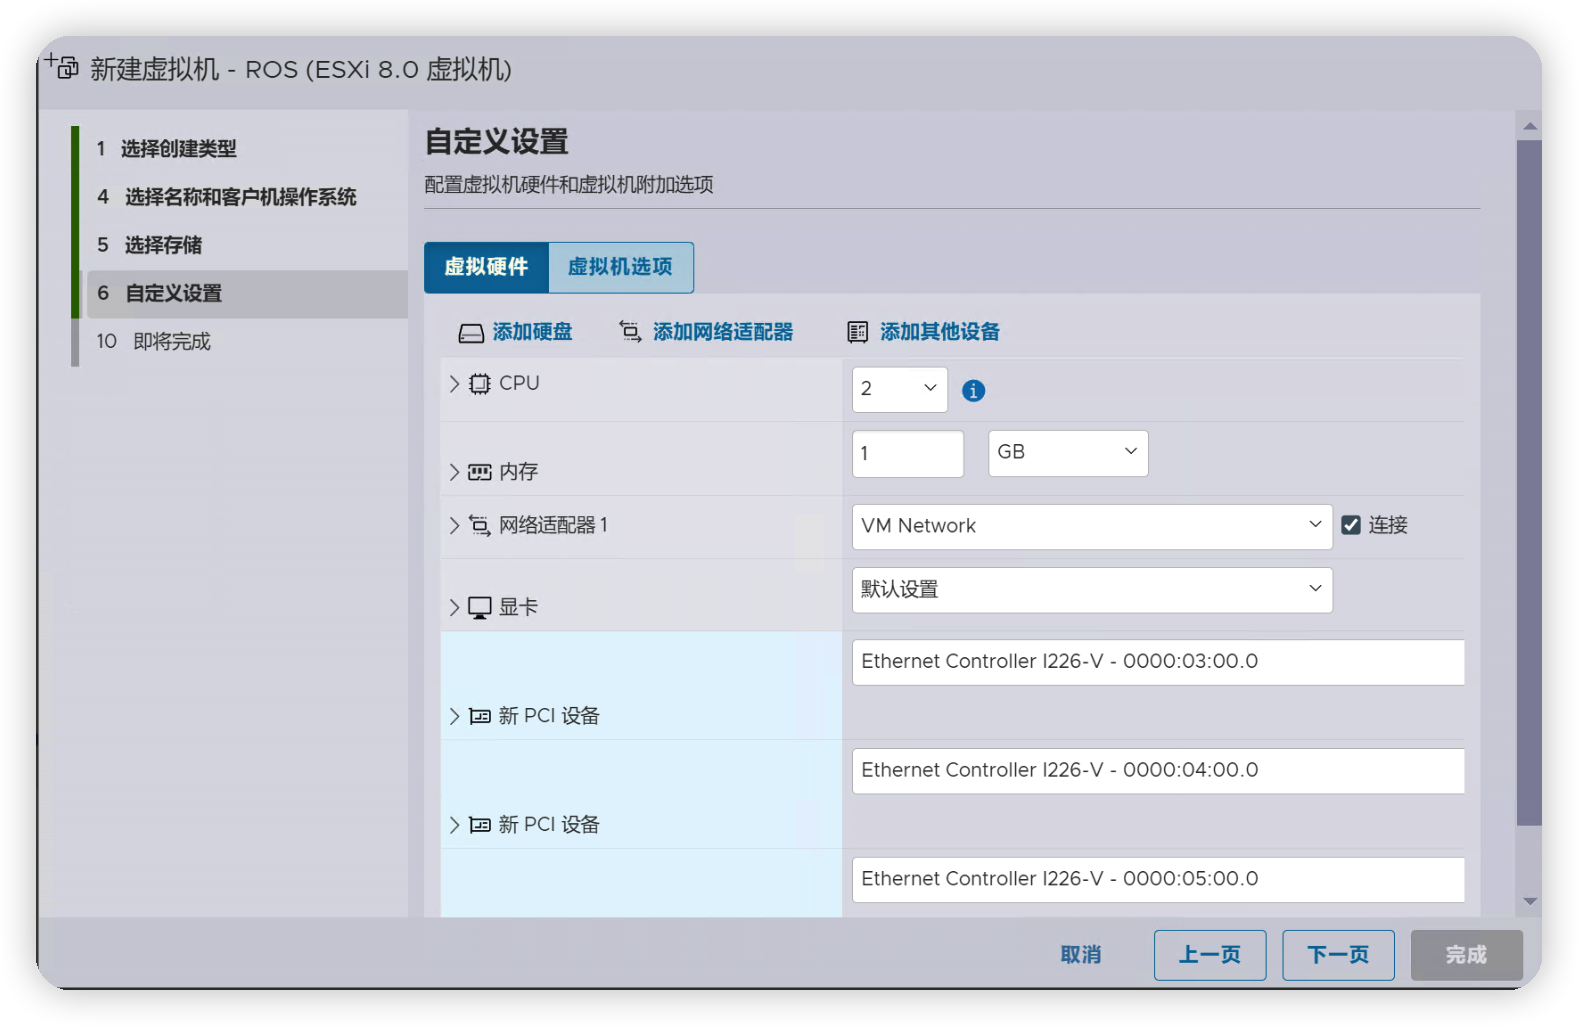This screenshot has width=1578, height=1026.
Task: Expand the CPU settings row
Action: [454, 384]
